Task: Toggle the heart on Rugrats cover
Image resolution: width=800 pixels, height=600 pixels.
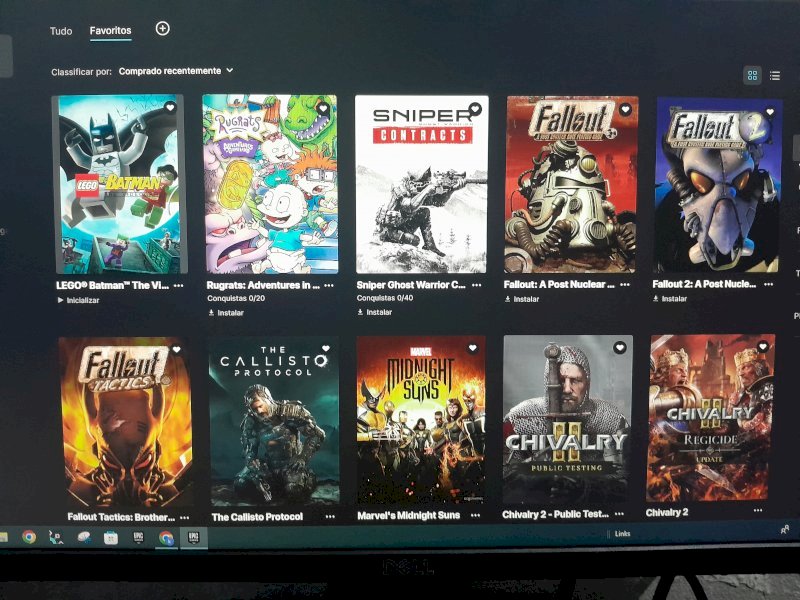Action: click(323, 108)
